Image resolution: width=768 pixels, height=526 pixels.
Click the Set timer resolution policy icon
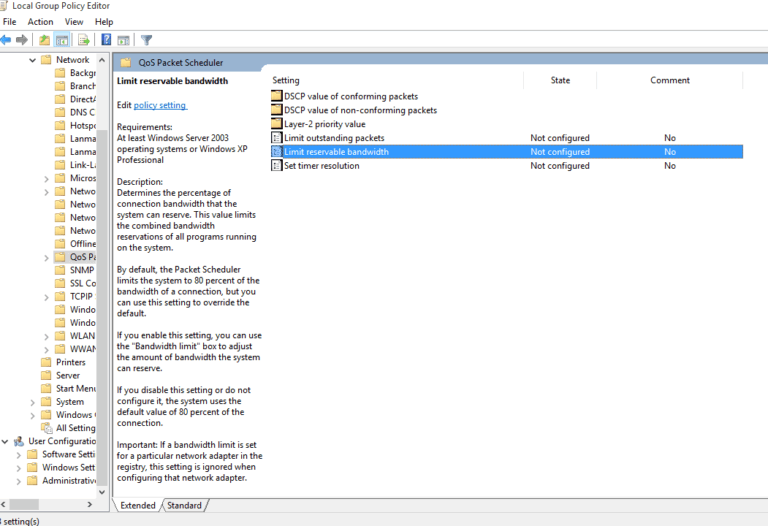(x=276, y=166)
